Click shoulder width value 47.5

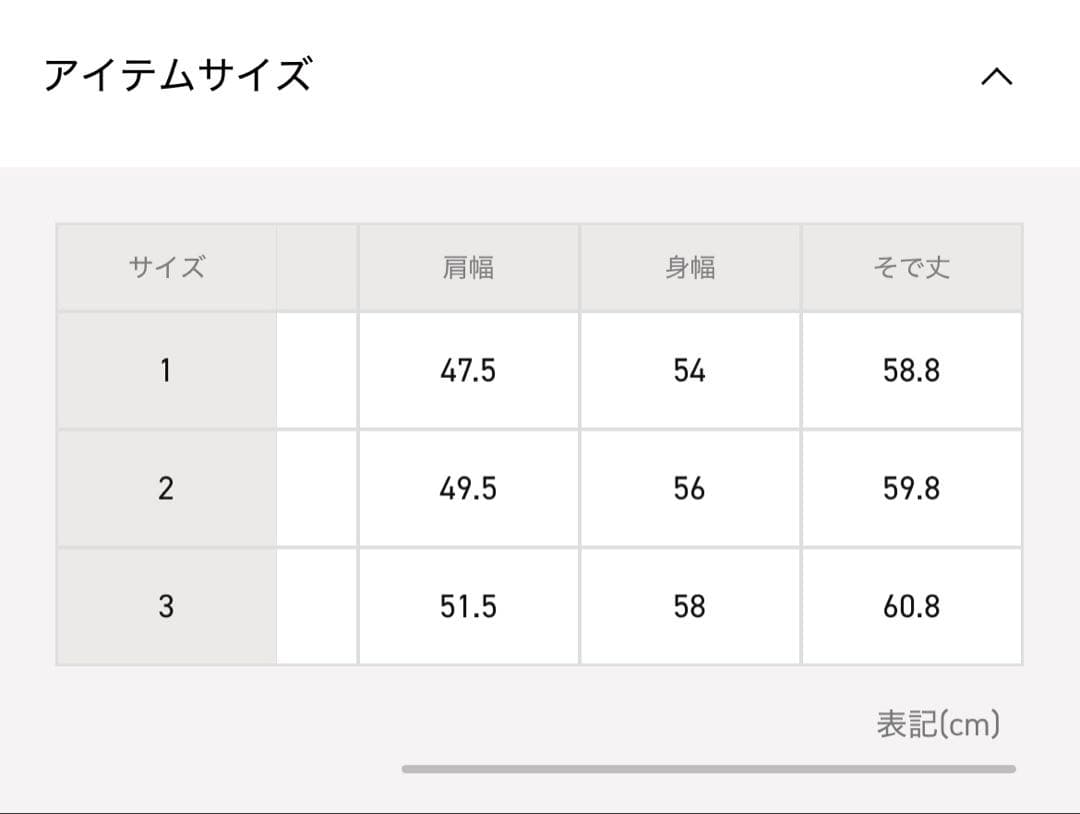tap(468, 371)
